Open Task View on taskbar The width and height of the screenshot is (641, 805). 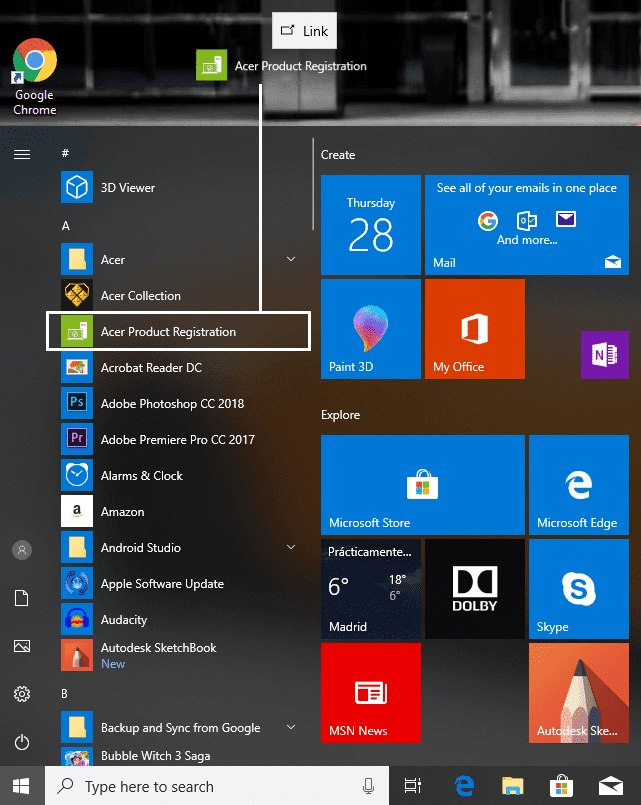point(412,785)
